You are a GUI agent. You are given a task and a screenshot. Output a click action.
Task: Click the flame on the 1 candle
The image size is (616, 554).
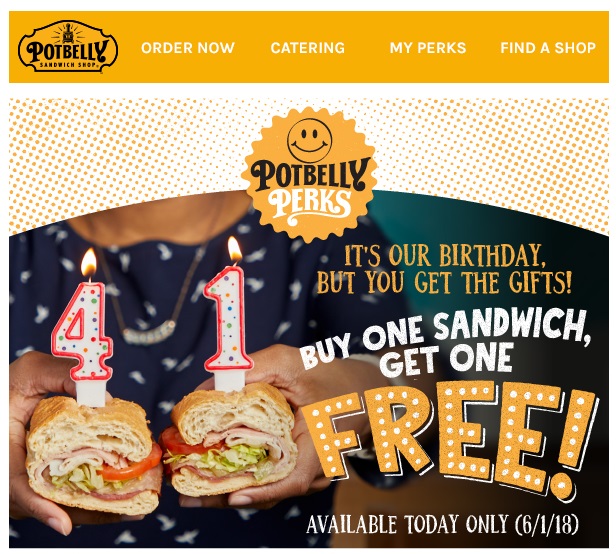tap(235, 249)
